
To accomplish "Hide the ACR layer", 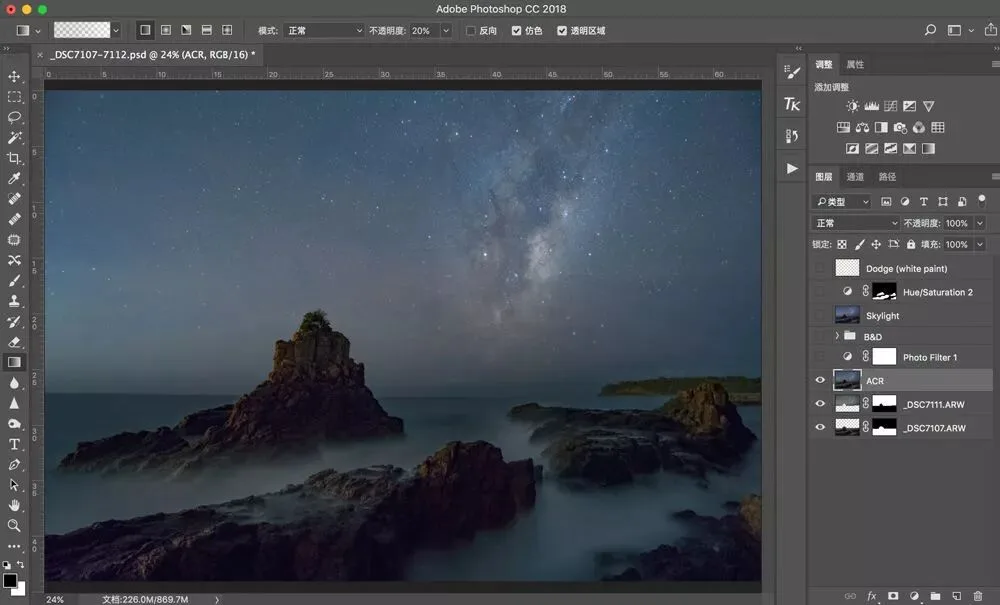I will pos(820,381).
